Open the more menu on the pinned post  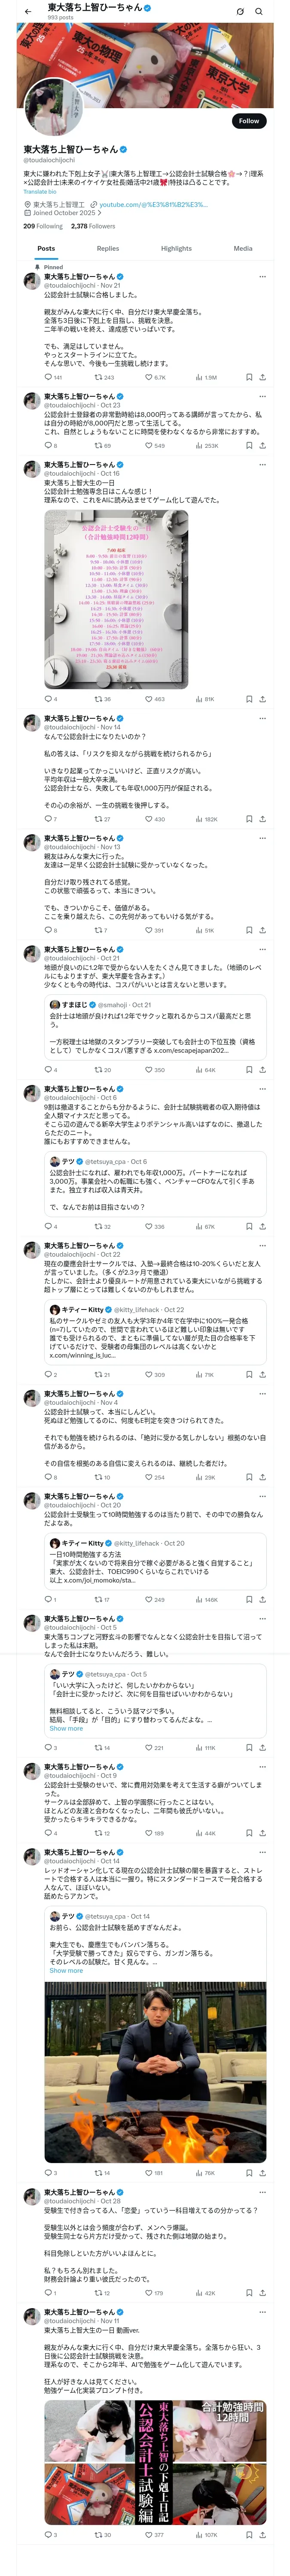coord(262,277)
